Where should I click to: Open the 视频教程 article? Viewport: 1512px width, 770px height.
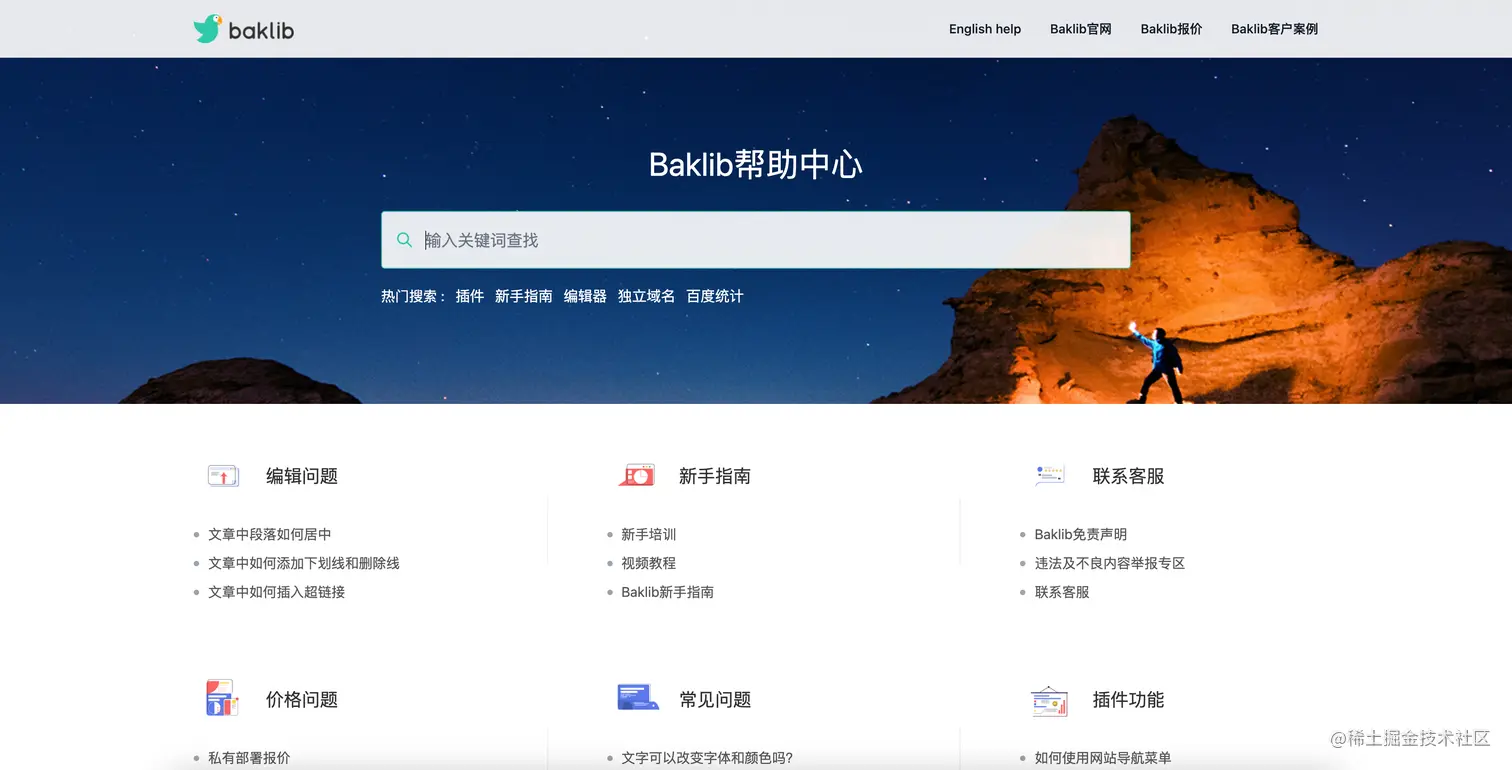(x=649, y=563)
